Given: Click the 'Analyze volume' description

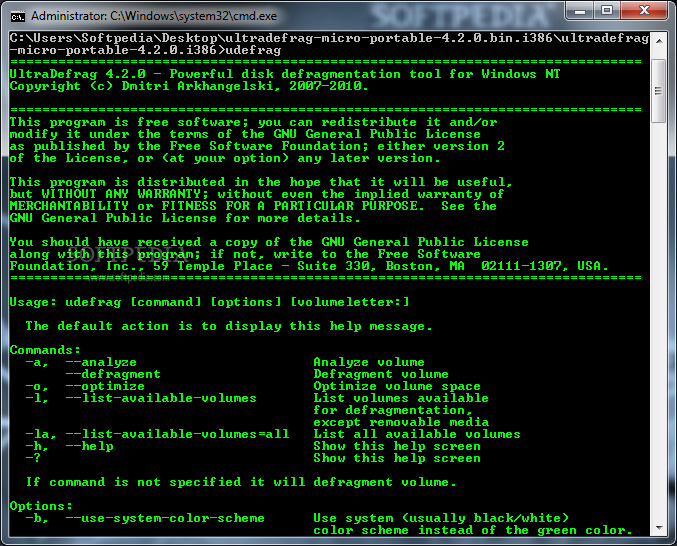Looking at the screenshot, I should (x=369, y=362).
